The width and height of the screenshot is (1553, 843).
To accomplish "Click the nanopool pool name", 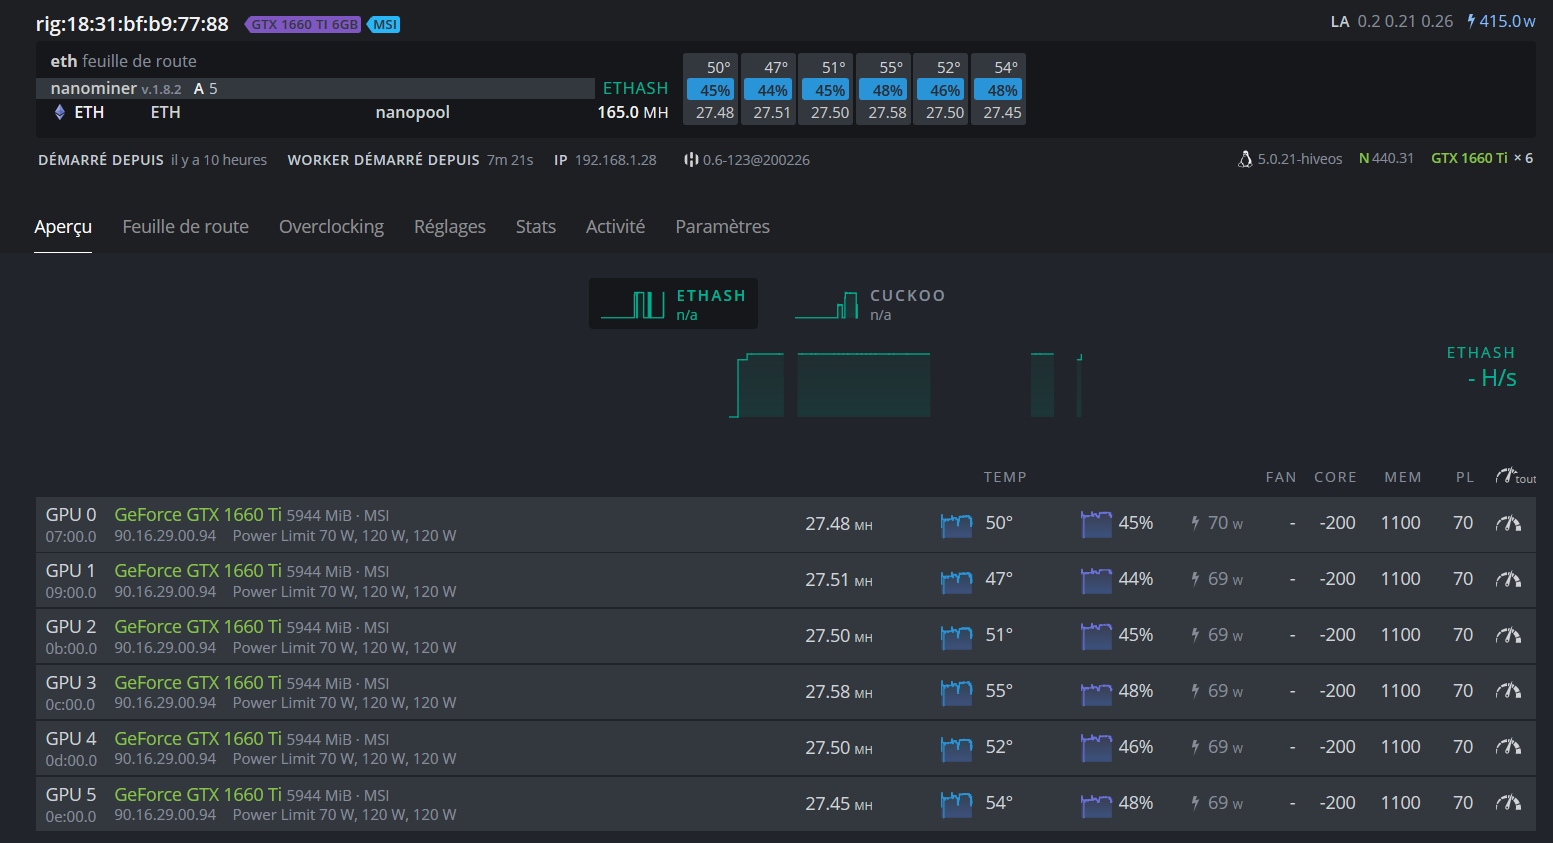I will tap(412, 112).
